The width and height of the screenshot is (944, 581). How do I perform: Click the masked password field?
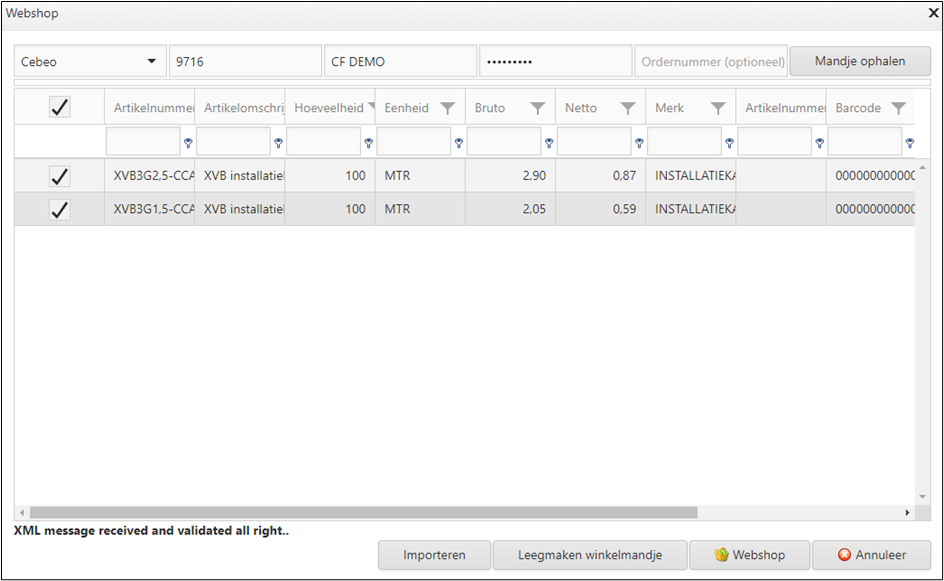point(556,61)
